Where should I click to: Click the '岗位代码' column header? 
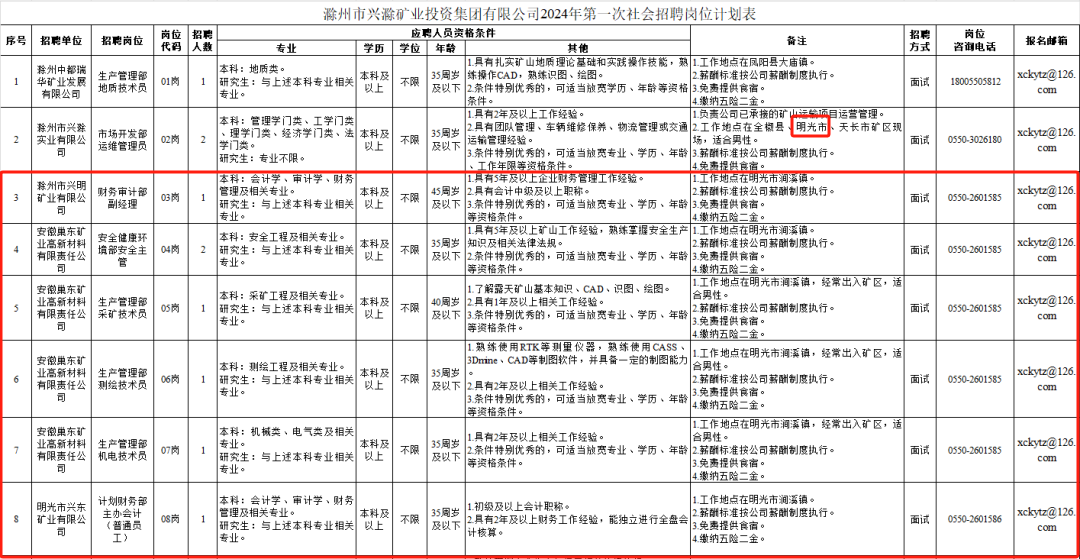pyautogui.click(x=171, y=41)
